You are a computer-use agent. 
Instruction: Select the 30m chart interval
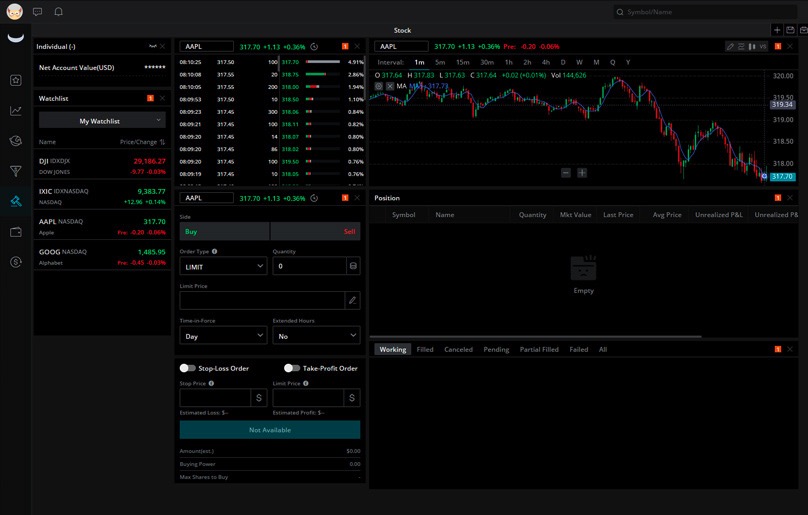pyautogui.click(x=487, y=62)
